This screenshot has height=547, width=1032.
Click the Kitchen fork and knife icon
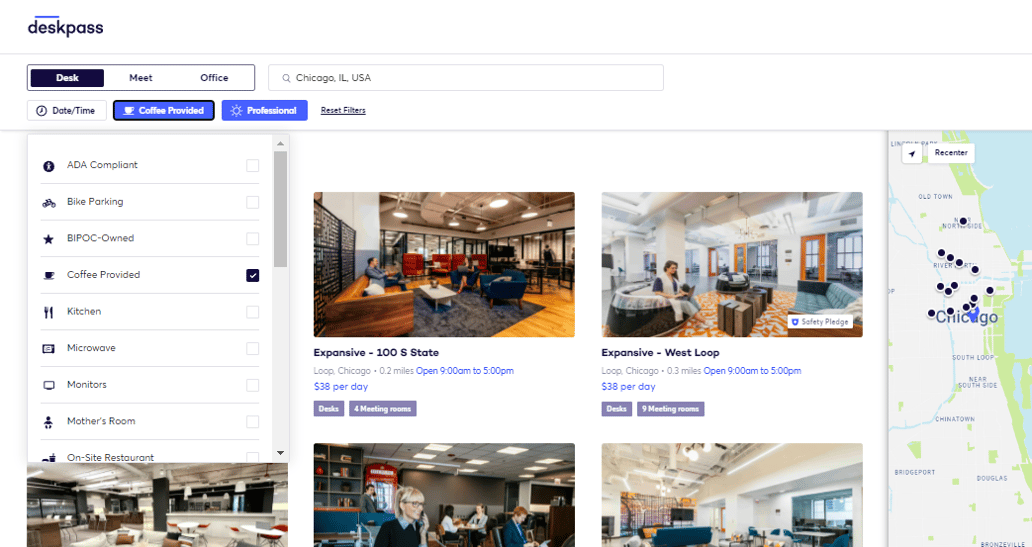pos(49,313)
